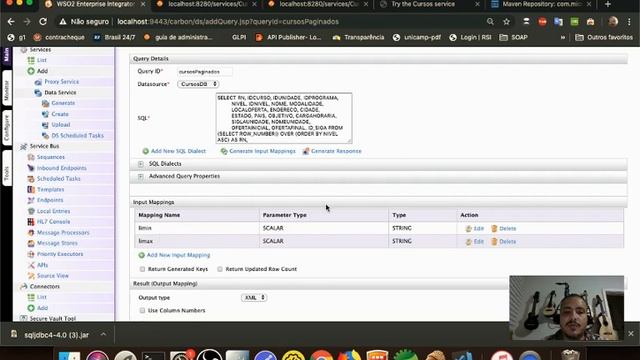Click the Data Service icon
The height and width of the screenshot is (360, 640).
pyautogui.click(x=38, y=93)
